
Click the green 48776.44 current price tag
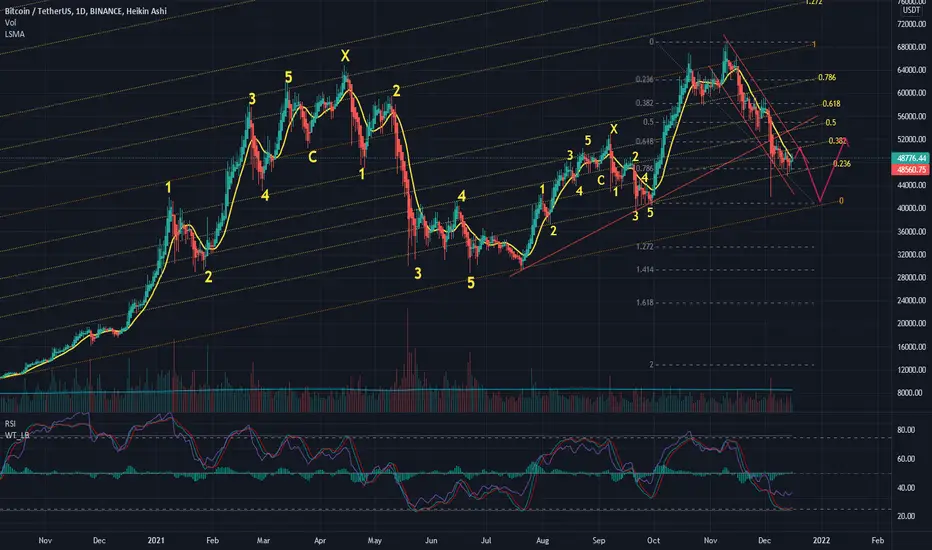(911, 158)
